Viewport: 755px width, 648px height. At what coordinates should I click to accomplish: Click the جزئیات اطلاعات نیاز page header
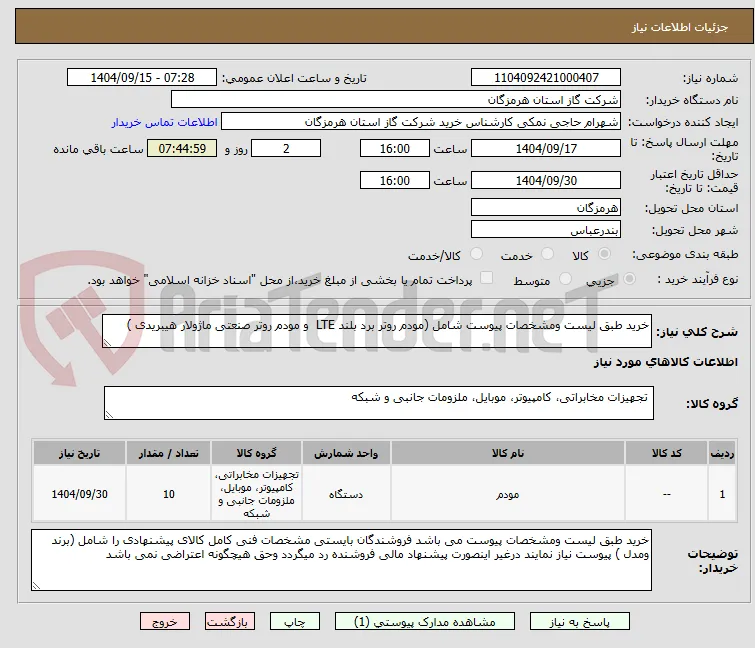pos(384,26)
